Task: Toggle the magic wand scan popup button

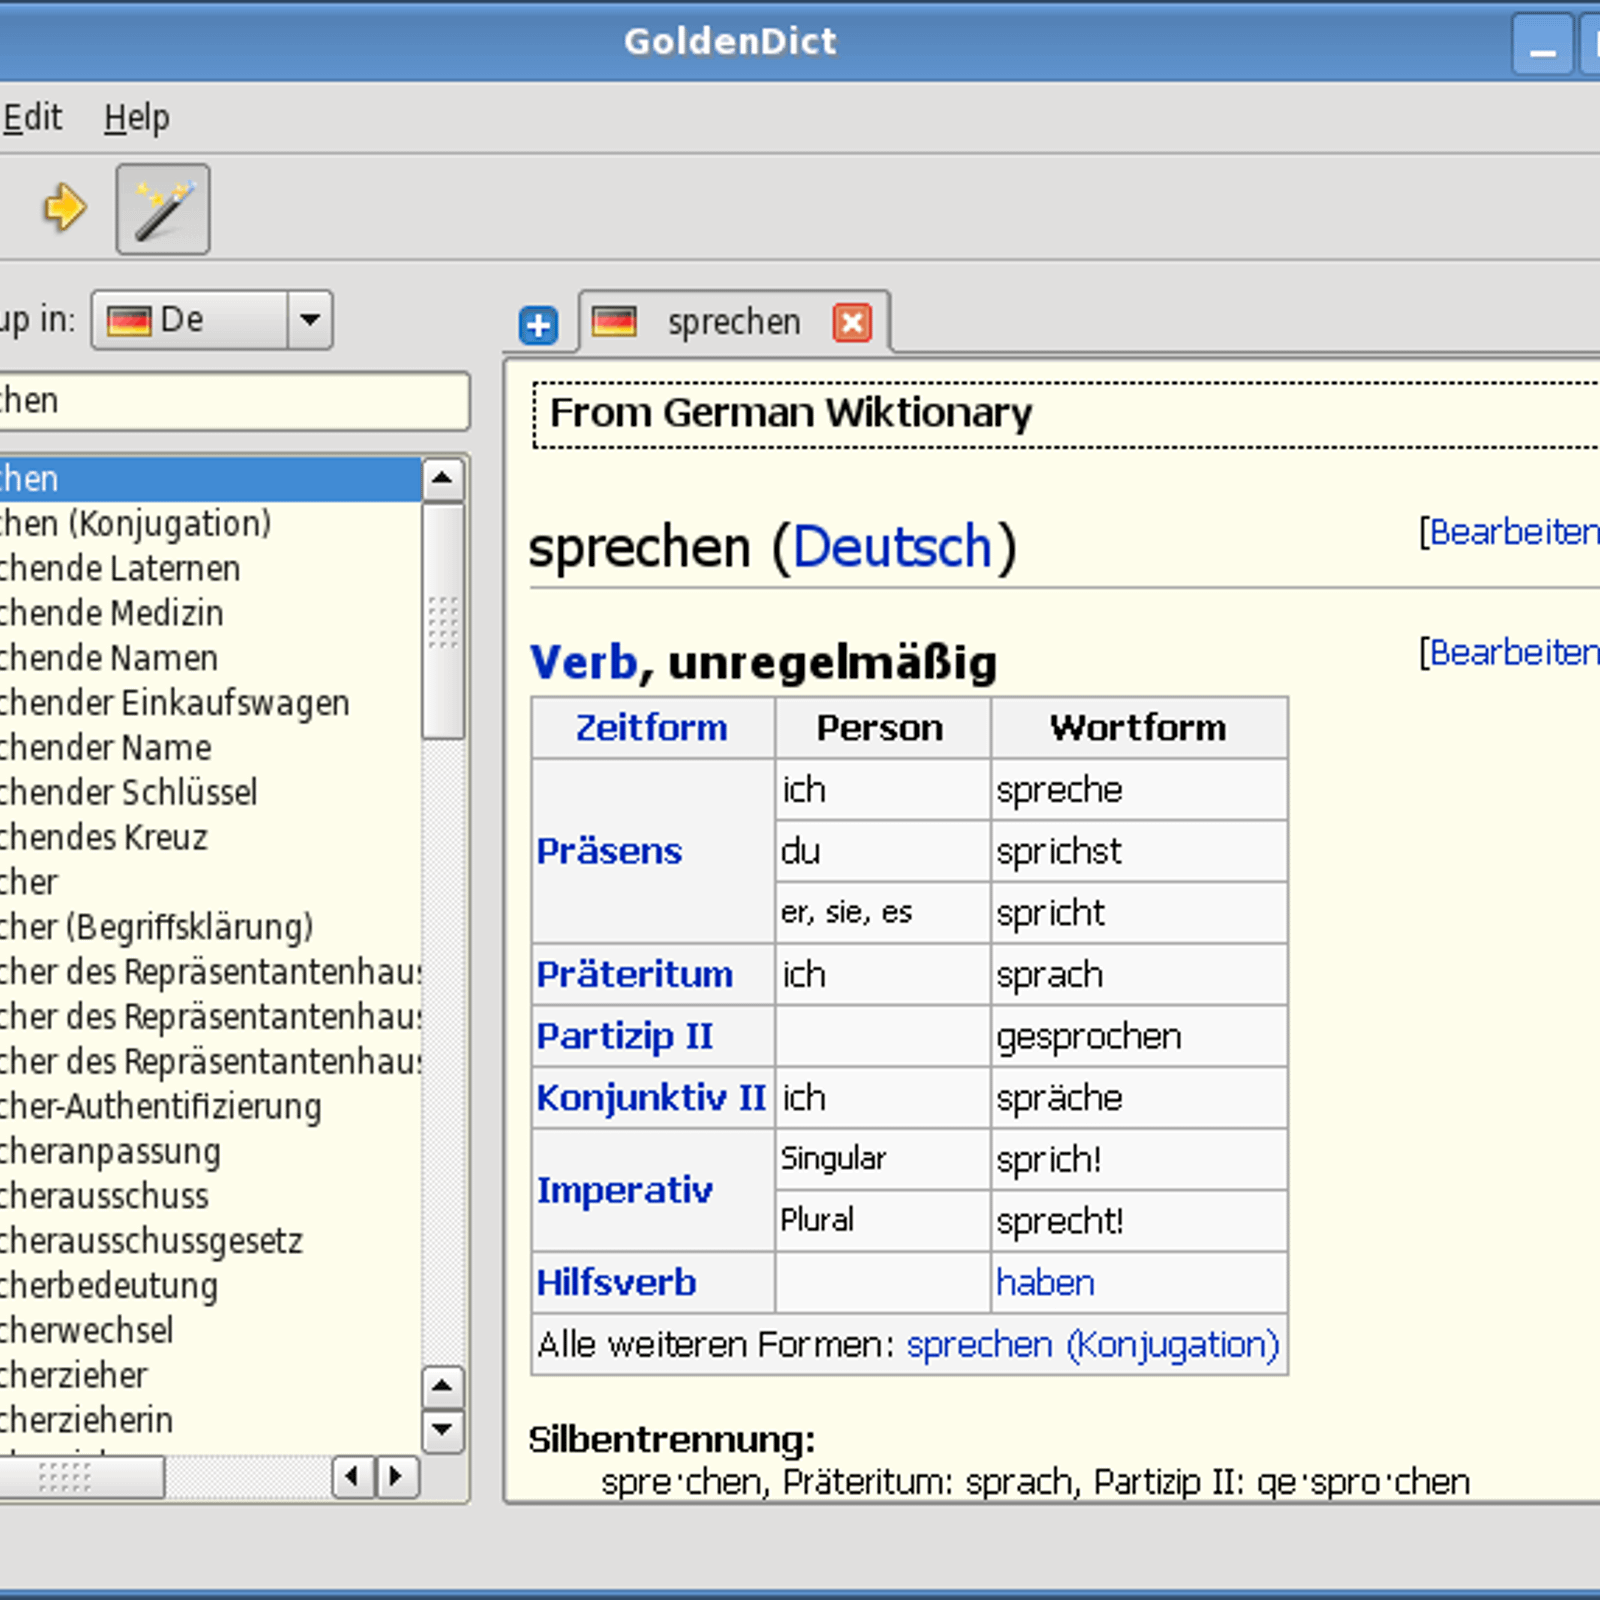Action: [163, 209]
